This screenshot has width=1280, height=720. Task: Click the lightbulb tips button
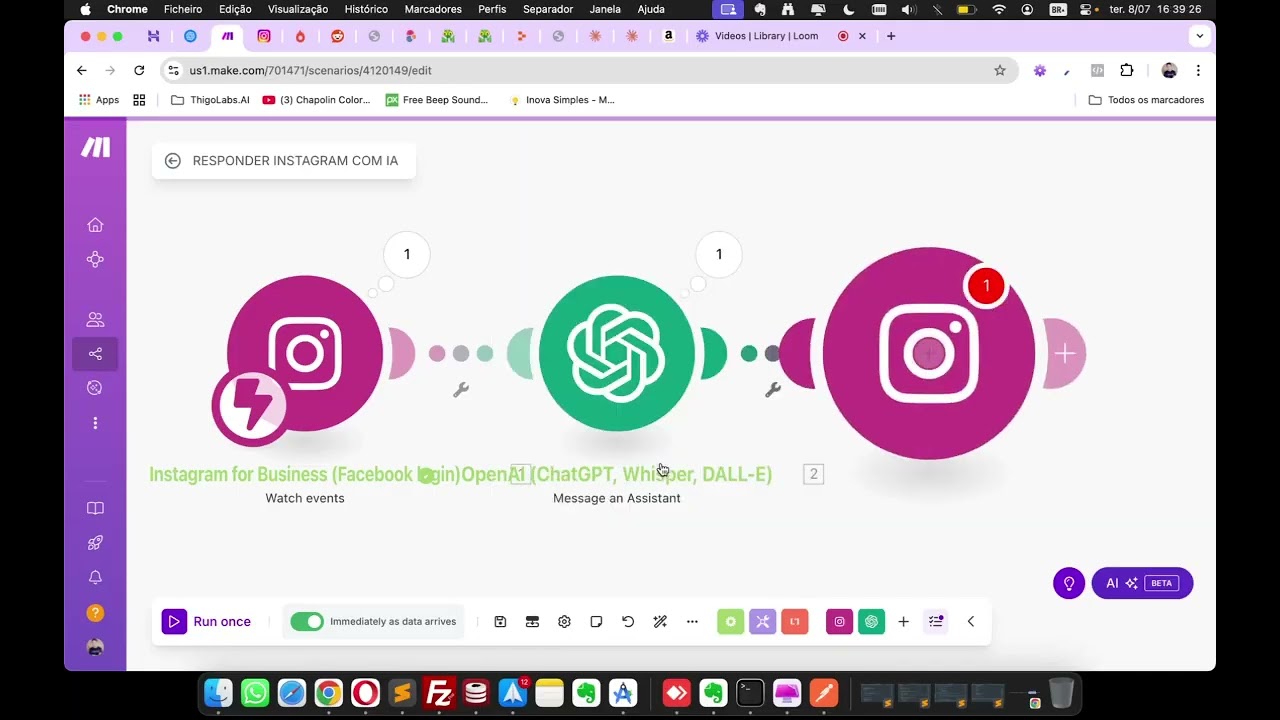1069,583
